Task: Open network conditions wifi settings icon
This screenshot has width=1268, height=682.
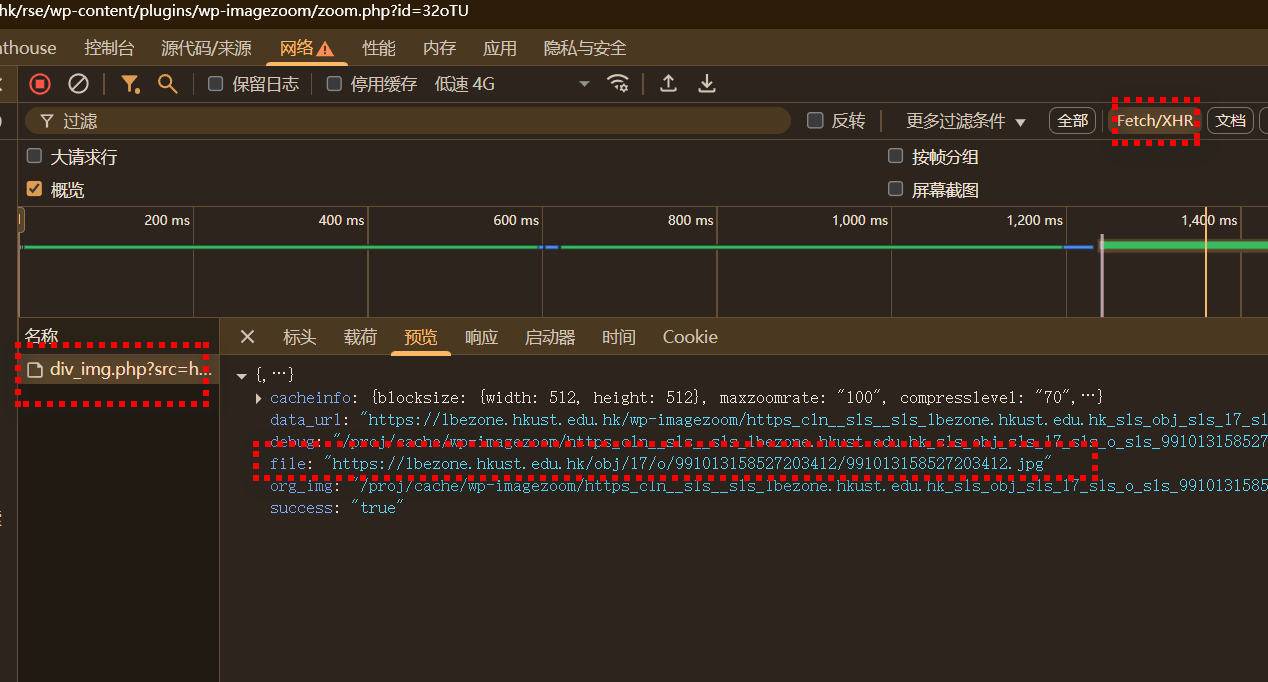Action: pyautogui.click(x=618, y=84)
